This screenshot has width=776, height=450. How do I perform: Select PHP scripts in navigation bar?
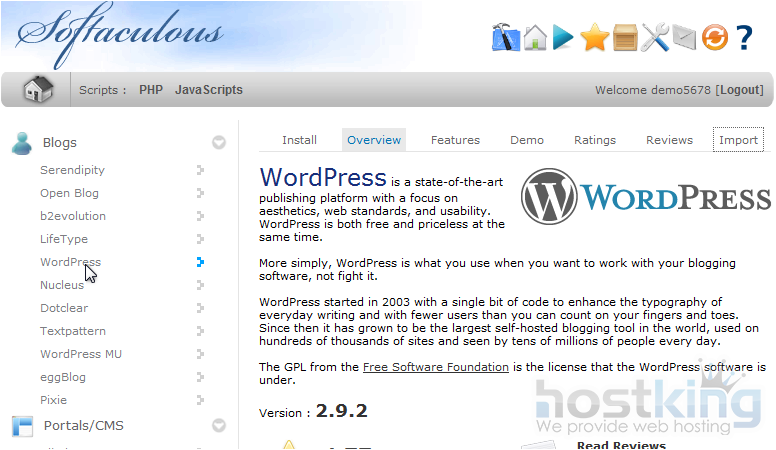151,90
